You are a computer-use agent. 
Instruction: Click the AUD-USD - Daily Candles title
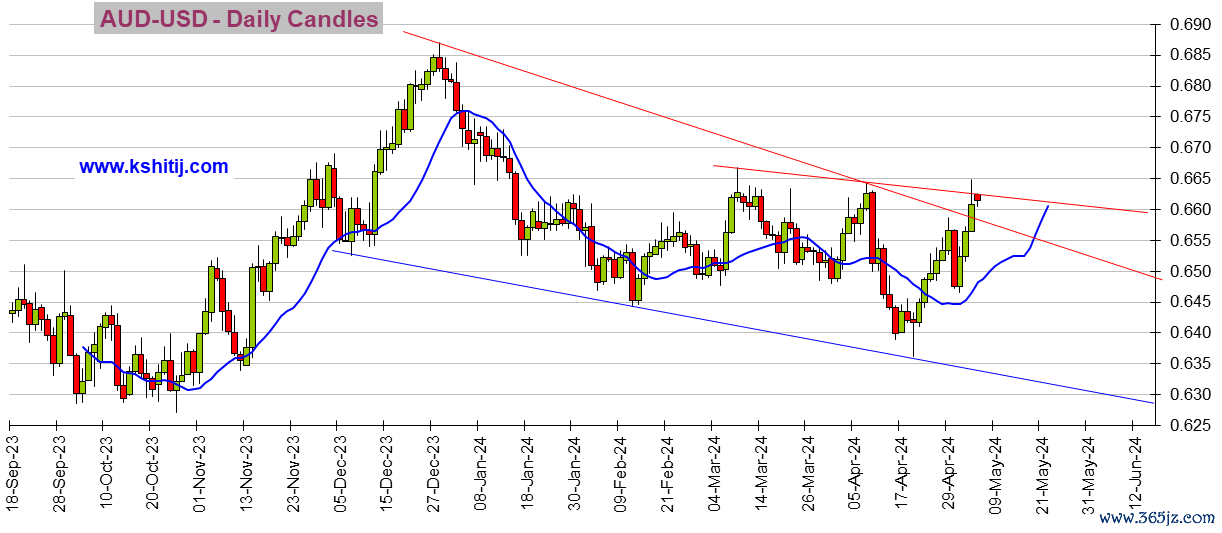click(238, 19)
